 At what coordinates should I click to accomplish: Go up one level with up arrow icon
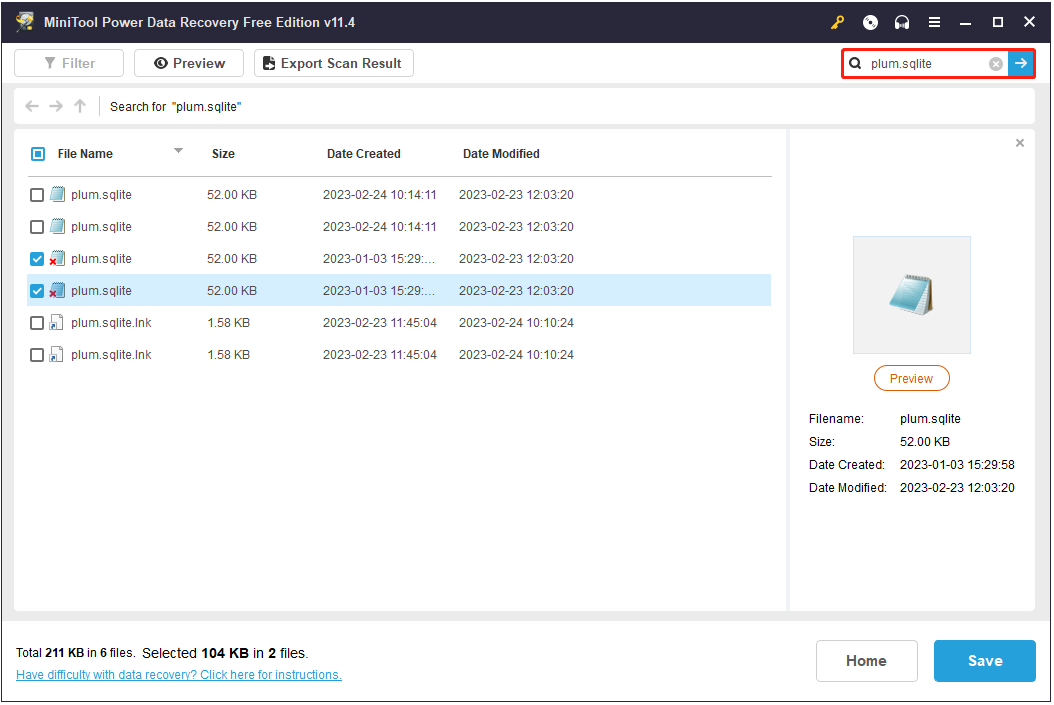[x=80, y=106]
